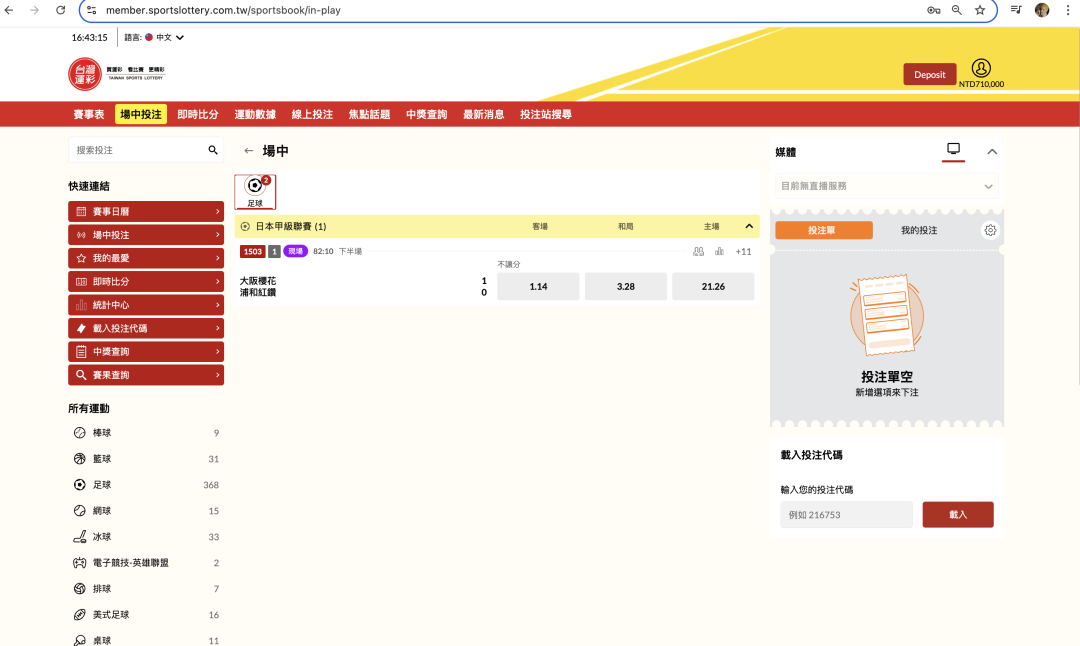This screenshot has width=1080, height=646.
Task: Click the Taiwan Sports Lottery logo
Action: tap(116, 74)
